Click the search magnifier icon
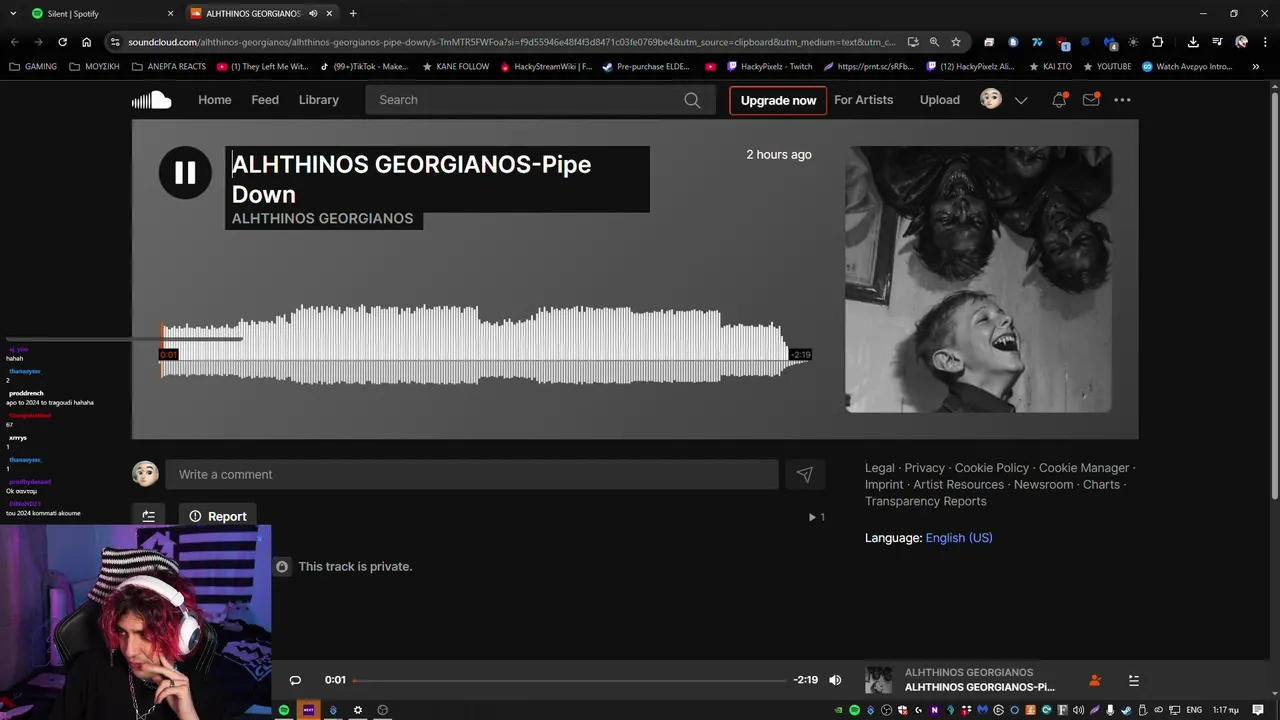 692,100
